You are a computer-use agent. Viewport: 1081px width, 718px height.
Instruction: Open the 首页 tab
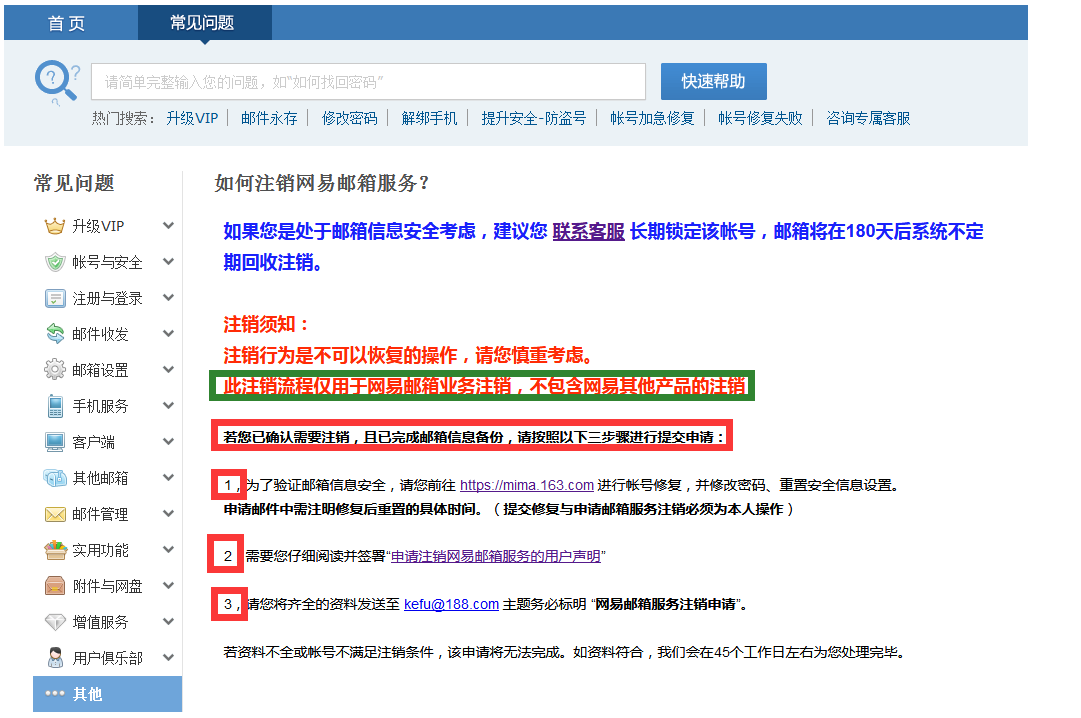coord(67,23)
